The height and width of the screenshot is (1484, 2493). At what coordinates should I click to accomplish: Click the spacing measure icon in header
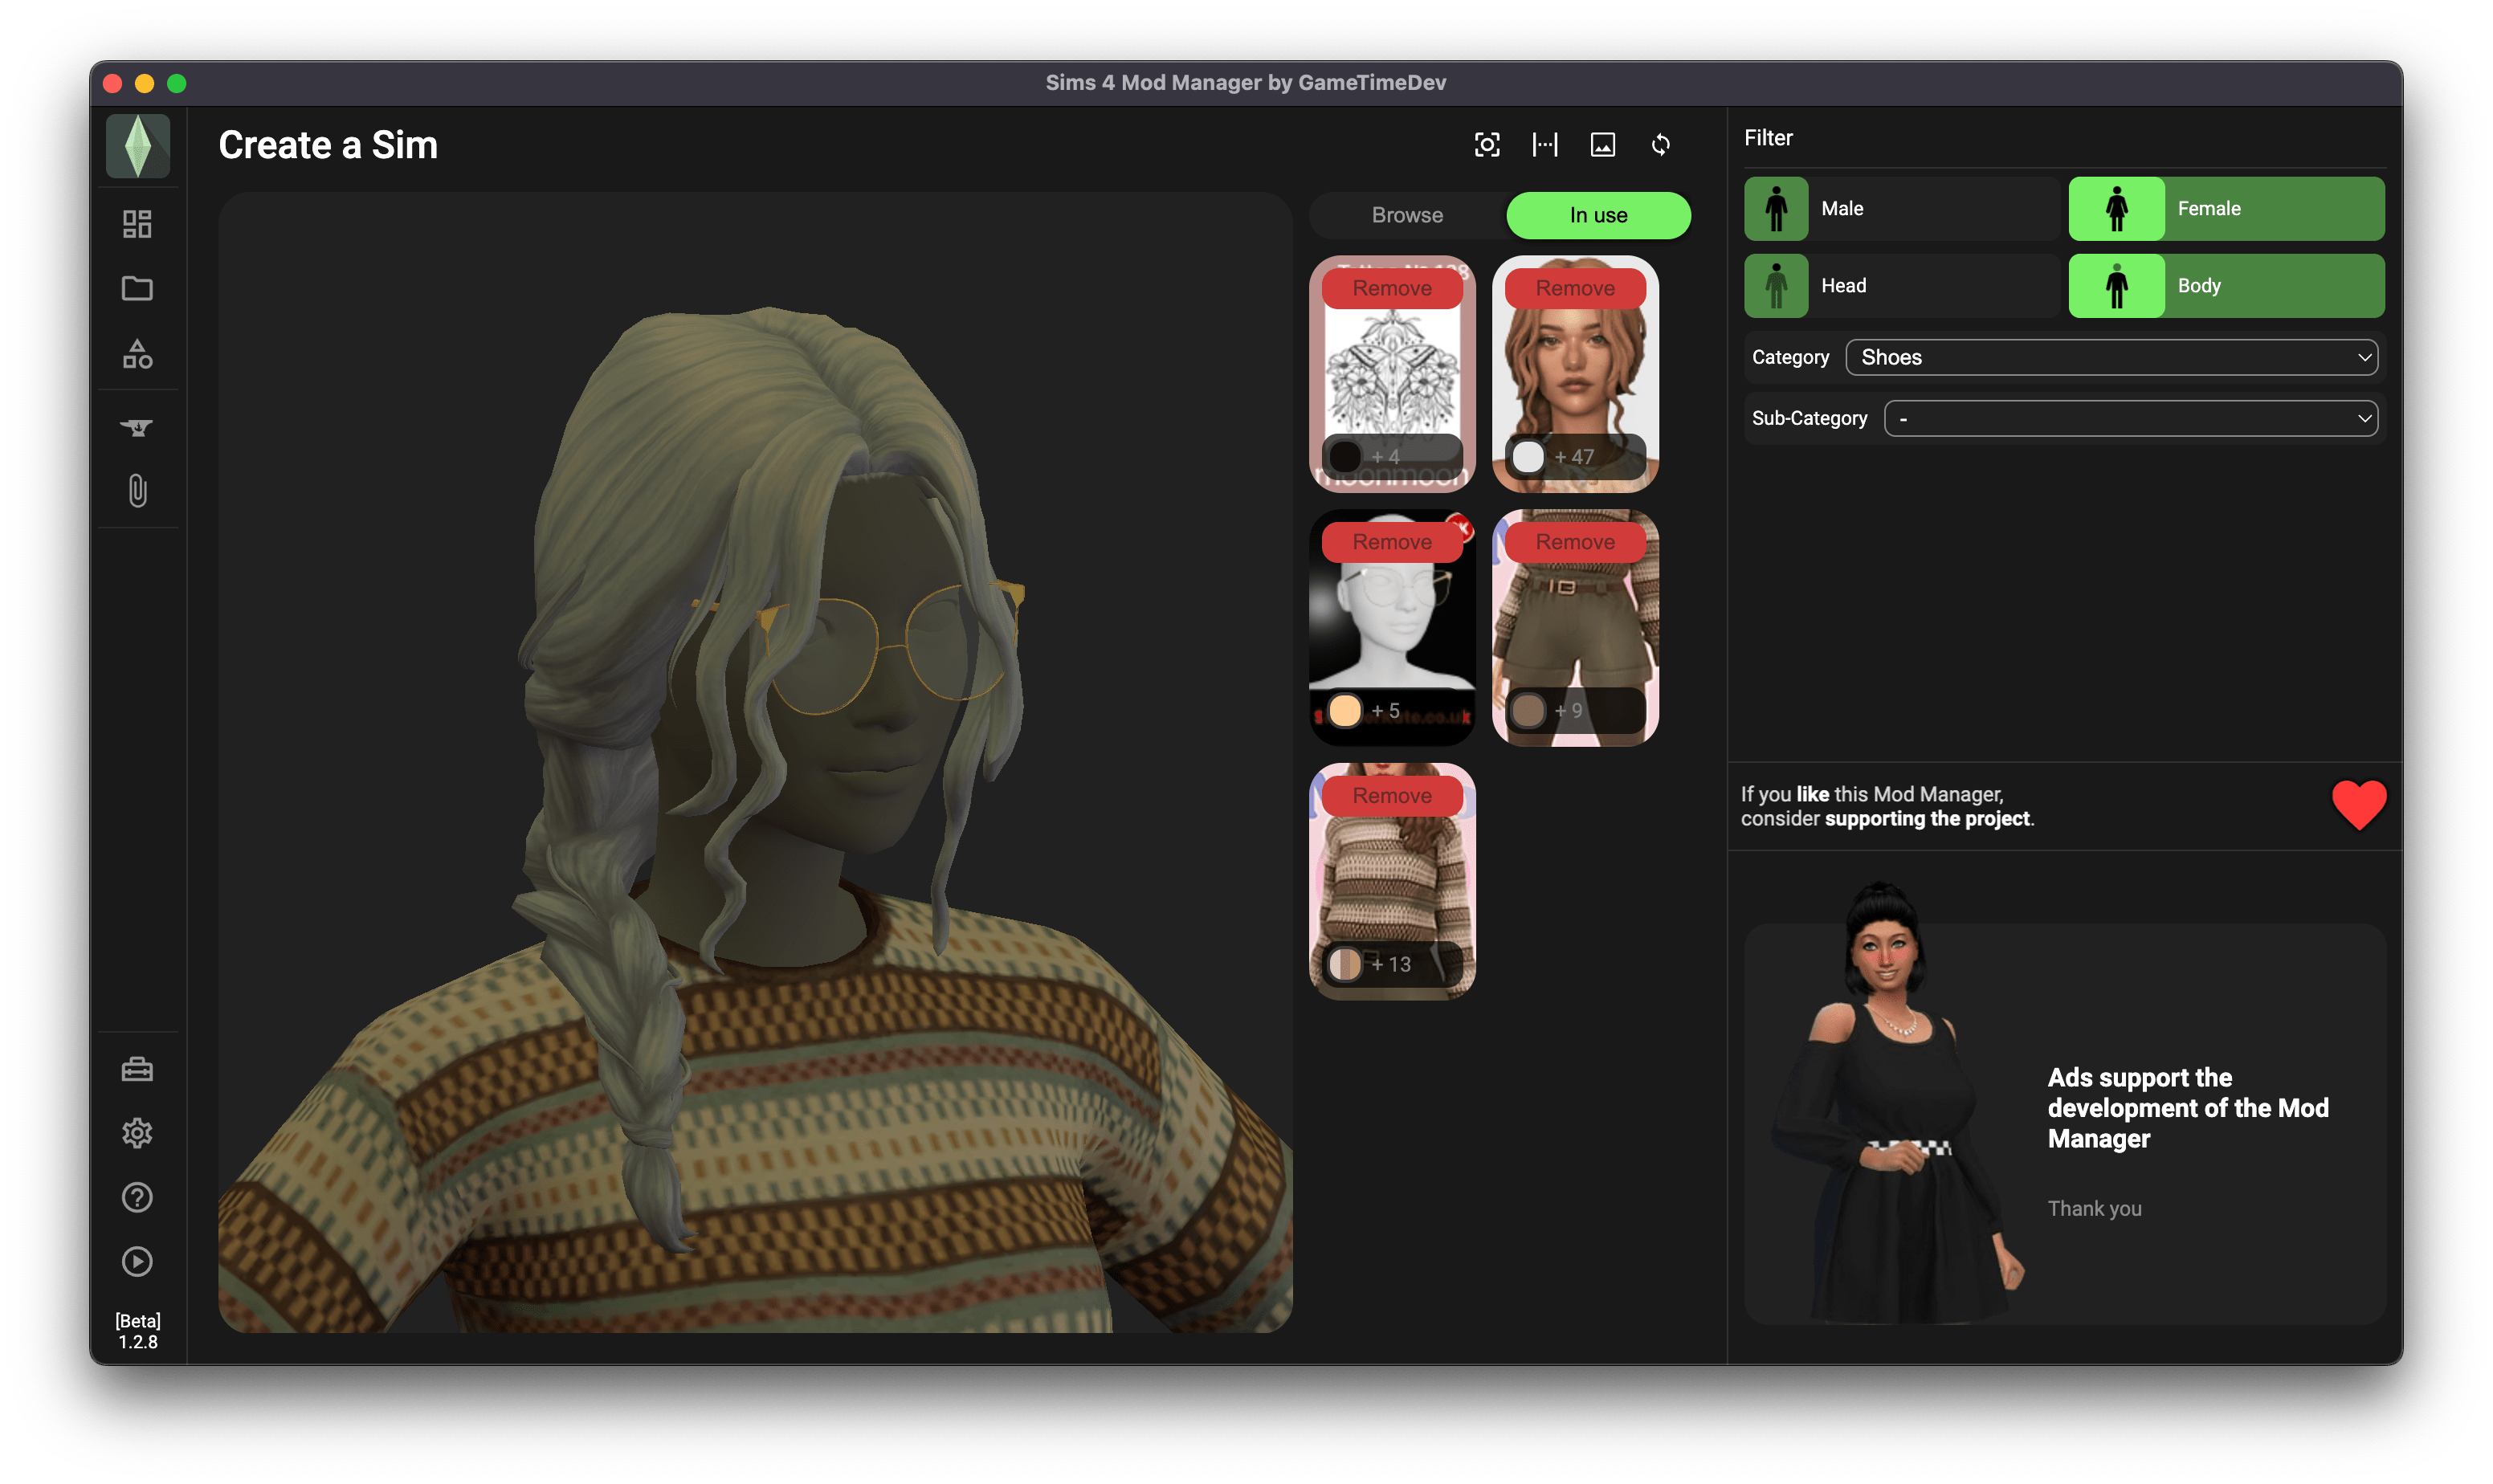pyautogui.click(x=1545, y=145)
